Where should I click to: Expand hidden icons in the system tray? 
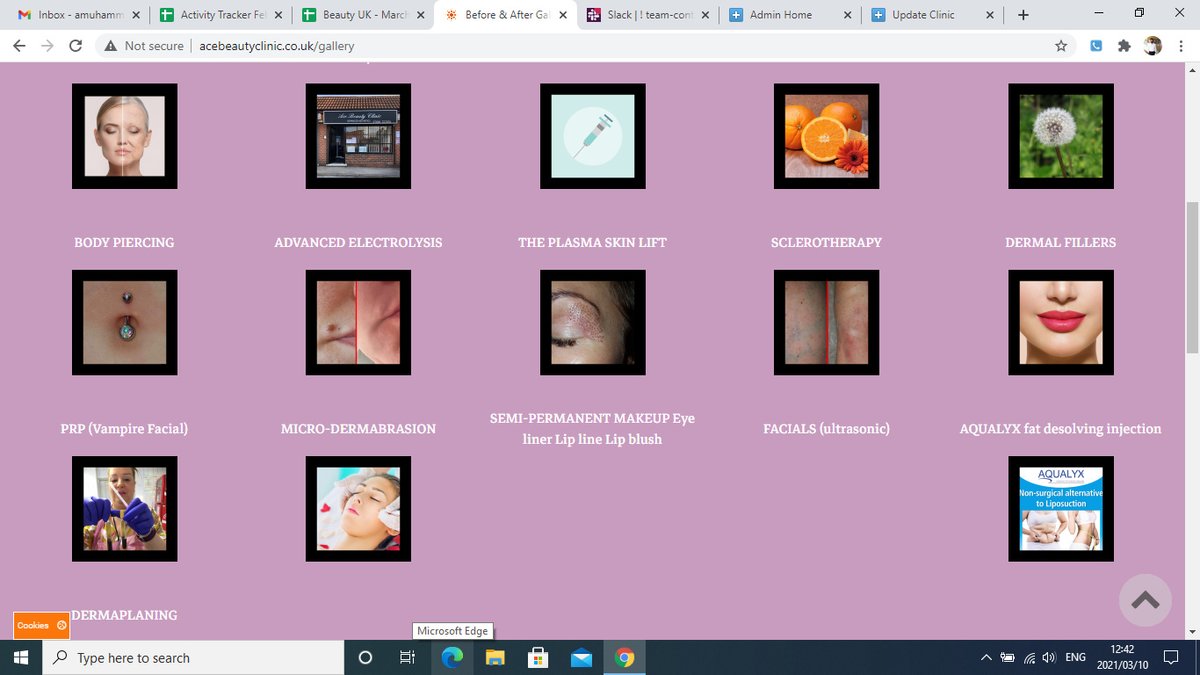(x=988, y=657)
